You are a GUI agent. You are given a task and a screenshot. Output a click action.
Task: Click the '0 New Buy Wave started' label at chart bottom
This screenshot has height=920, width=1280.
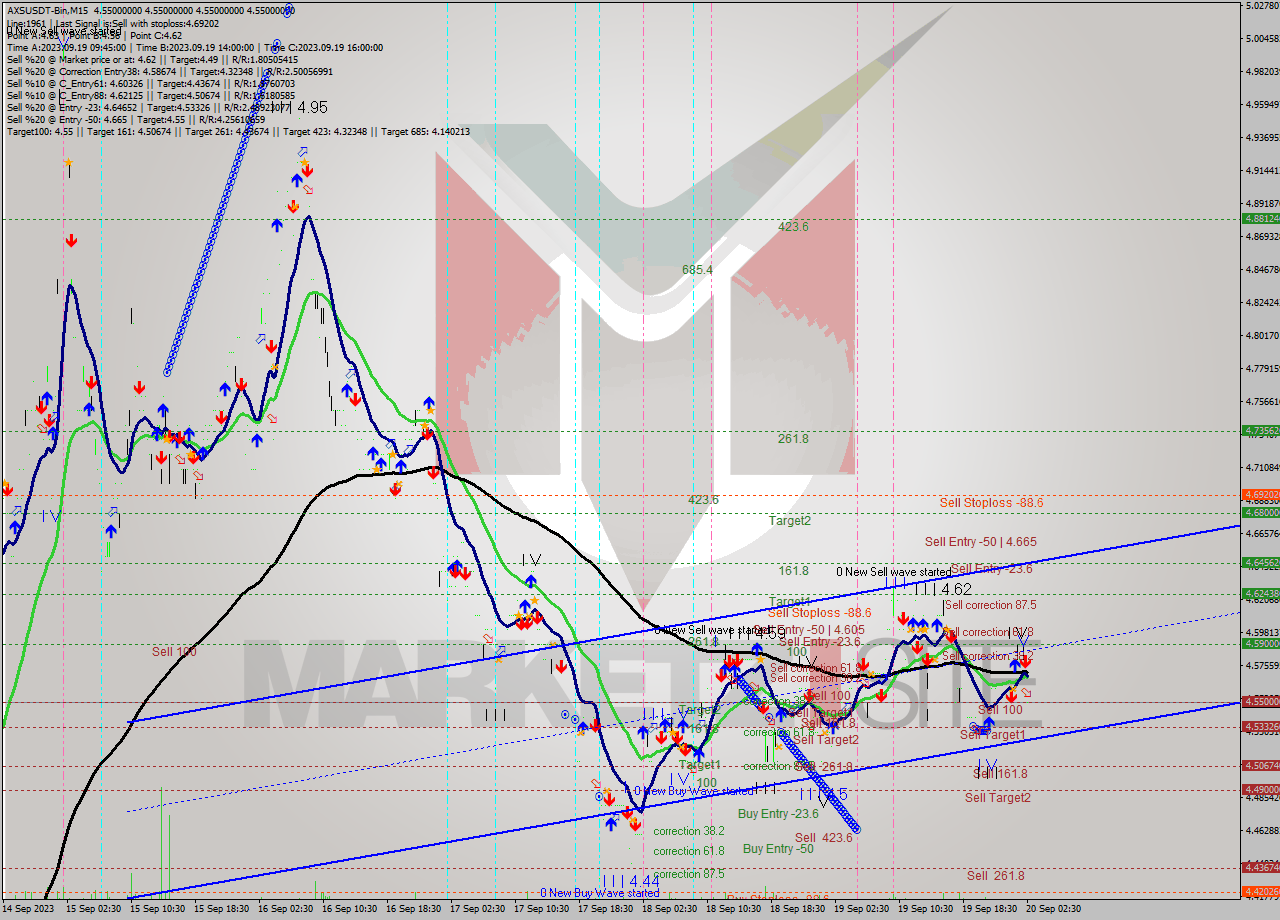[x=599, y=892]
